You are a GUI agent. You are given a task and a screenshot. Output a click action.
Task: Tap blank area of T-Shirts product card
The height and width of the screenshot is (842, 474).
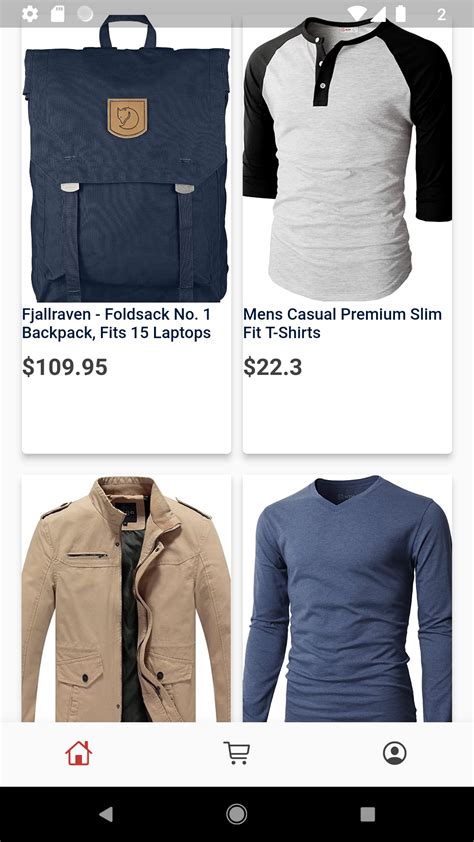pos(347,416)
